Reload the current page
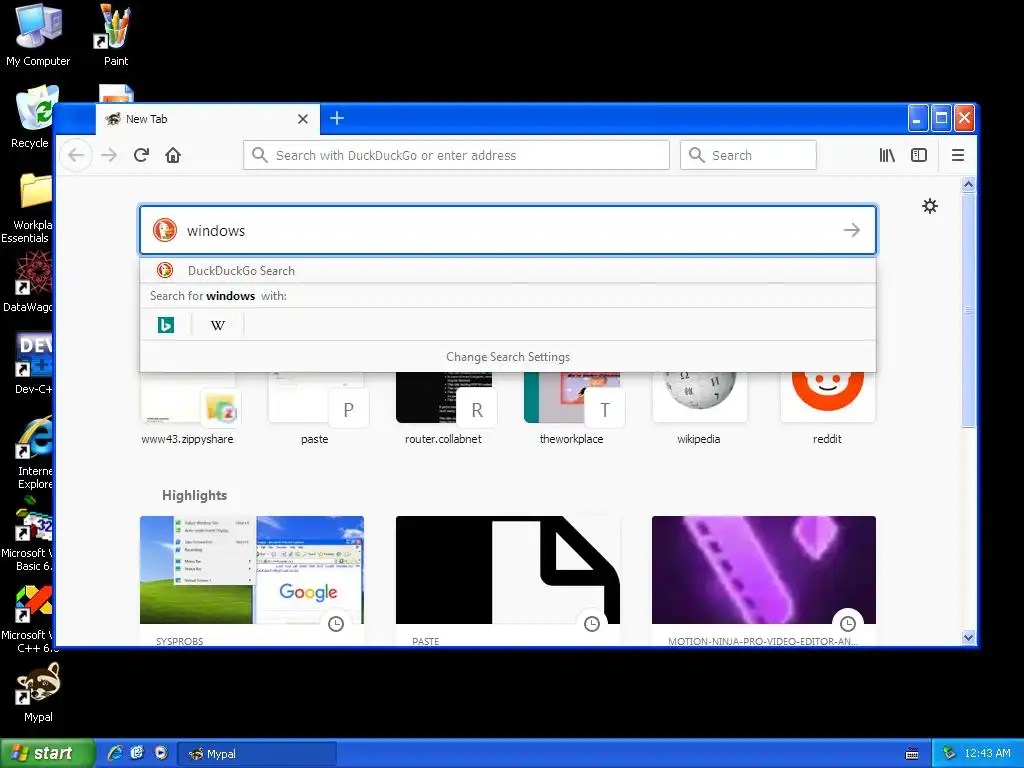Screen dimensions: 1024x768 [141, 155]
